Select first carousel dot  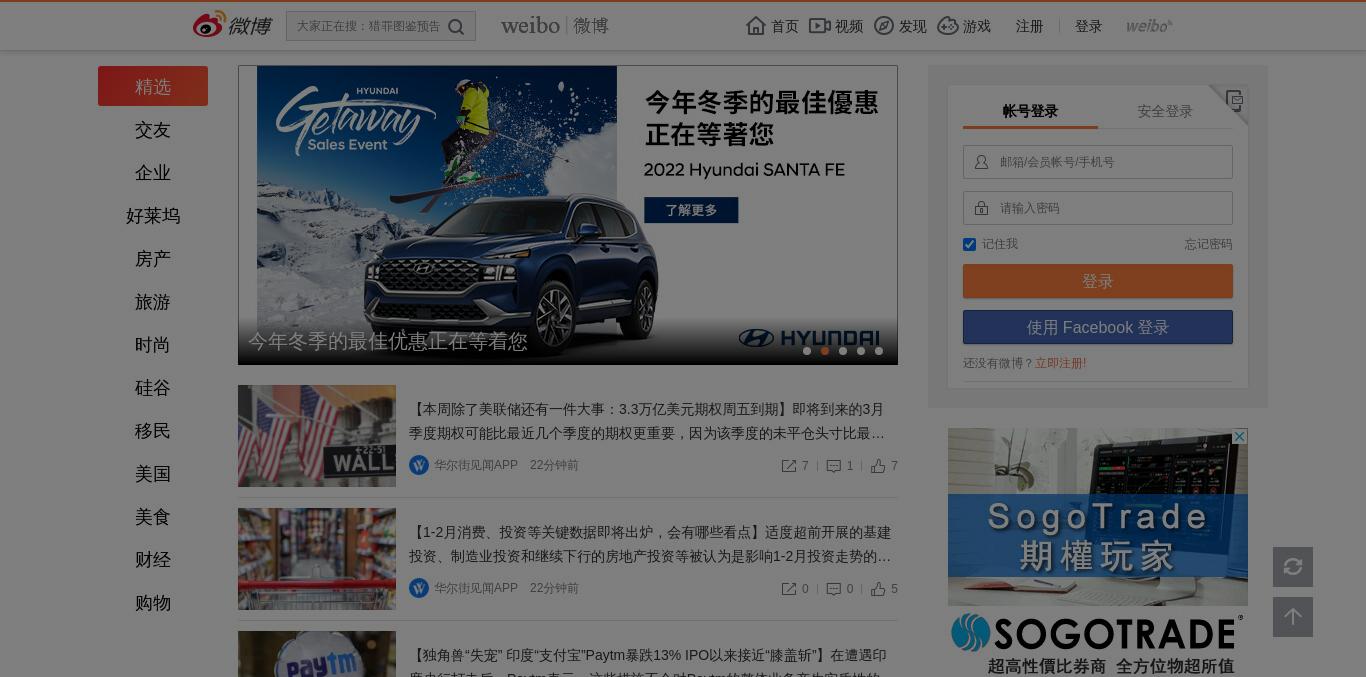coord(807,351)
